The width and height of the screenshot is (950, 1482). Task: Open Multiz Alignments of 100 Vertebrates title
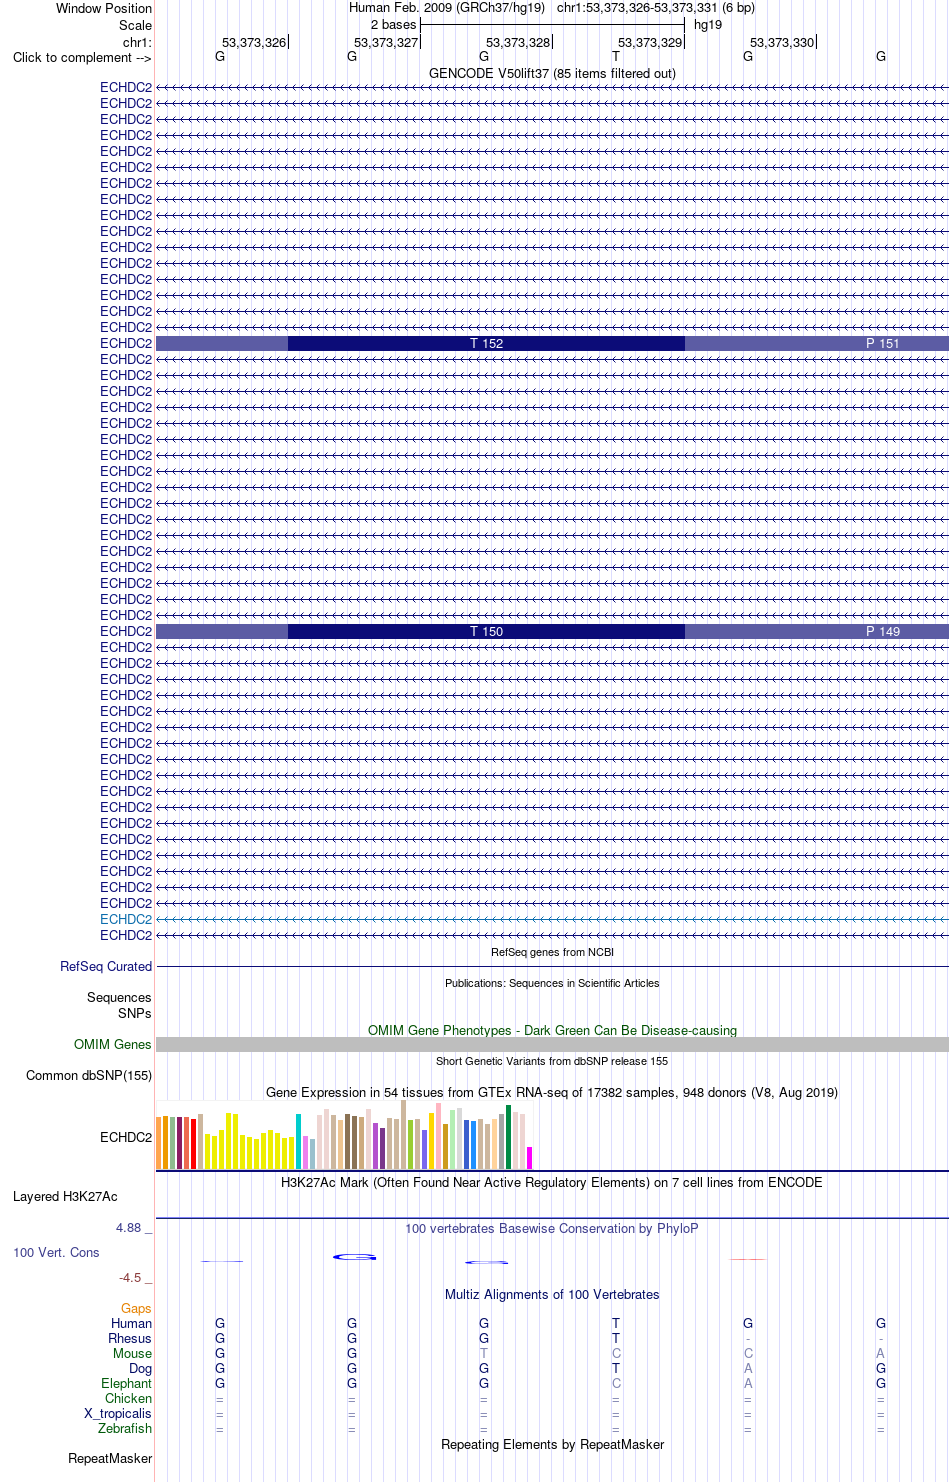tap(552, 1294)
